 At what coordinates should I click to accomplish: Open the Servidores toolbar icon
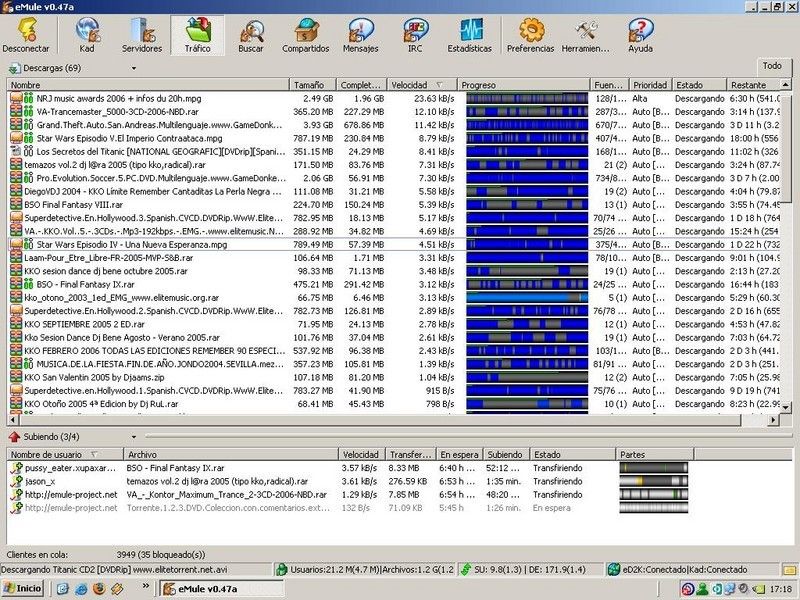tap(142, 35)
